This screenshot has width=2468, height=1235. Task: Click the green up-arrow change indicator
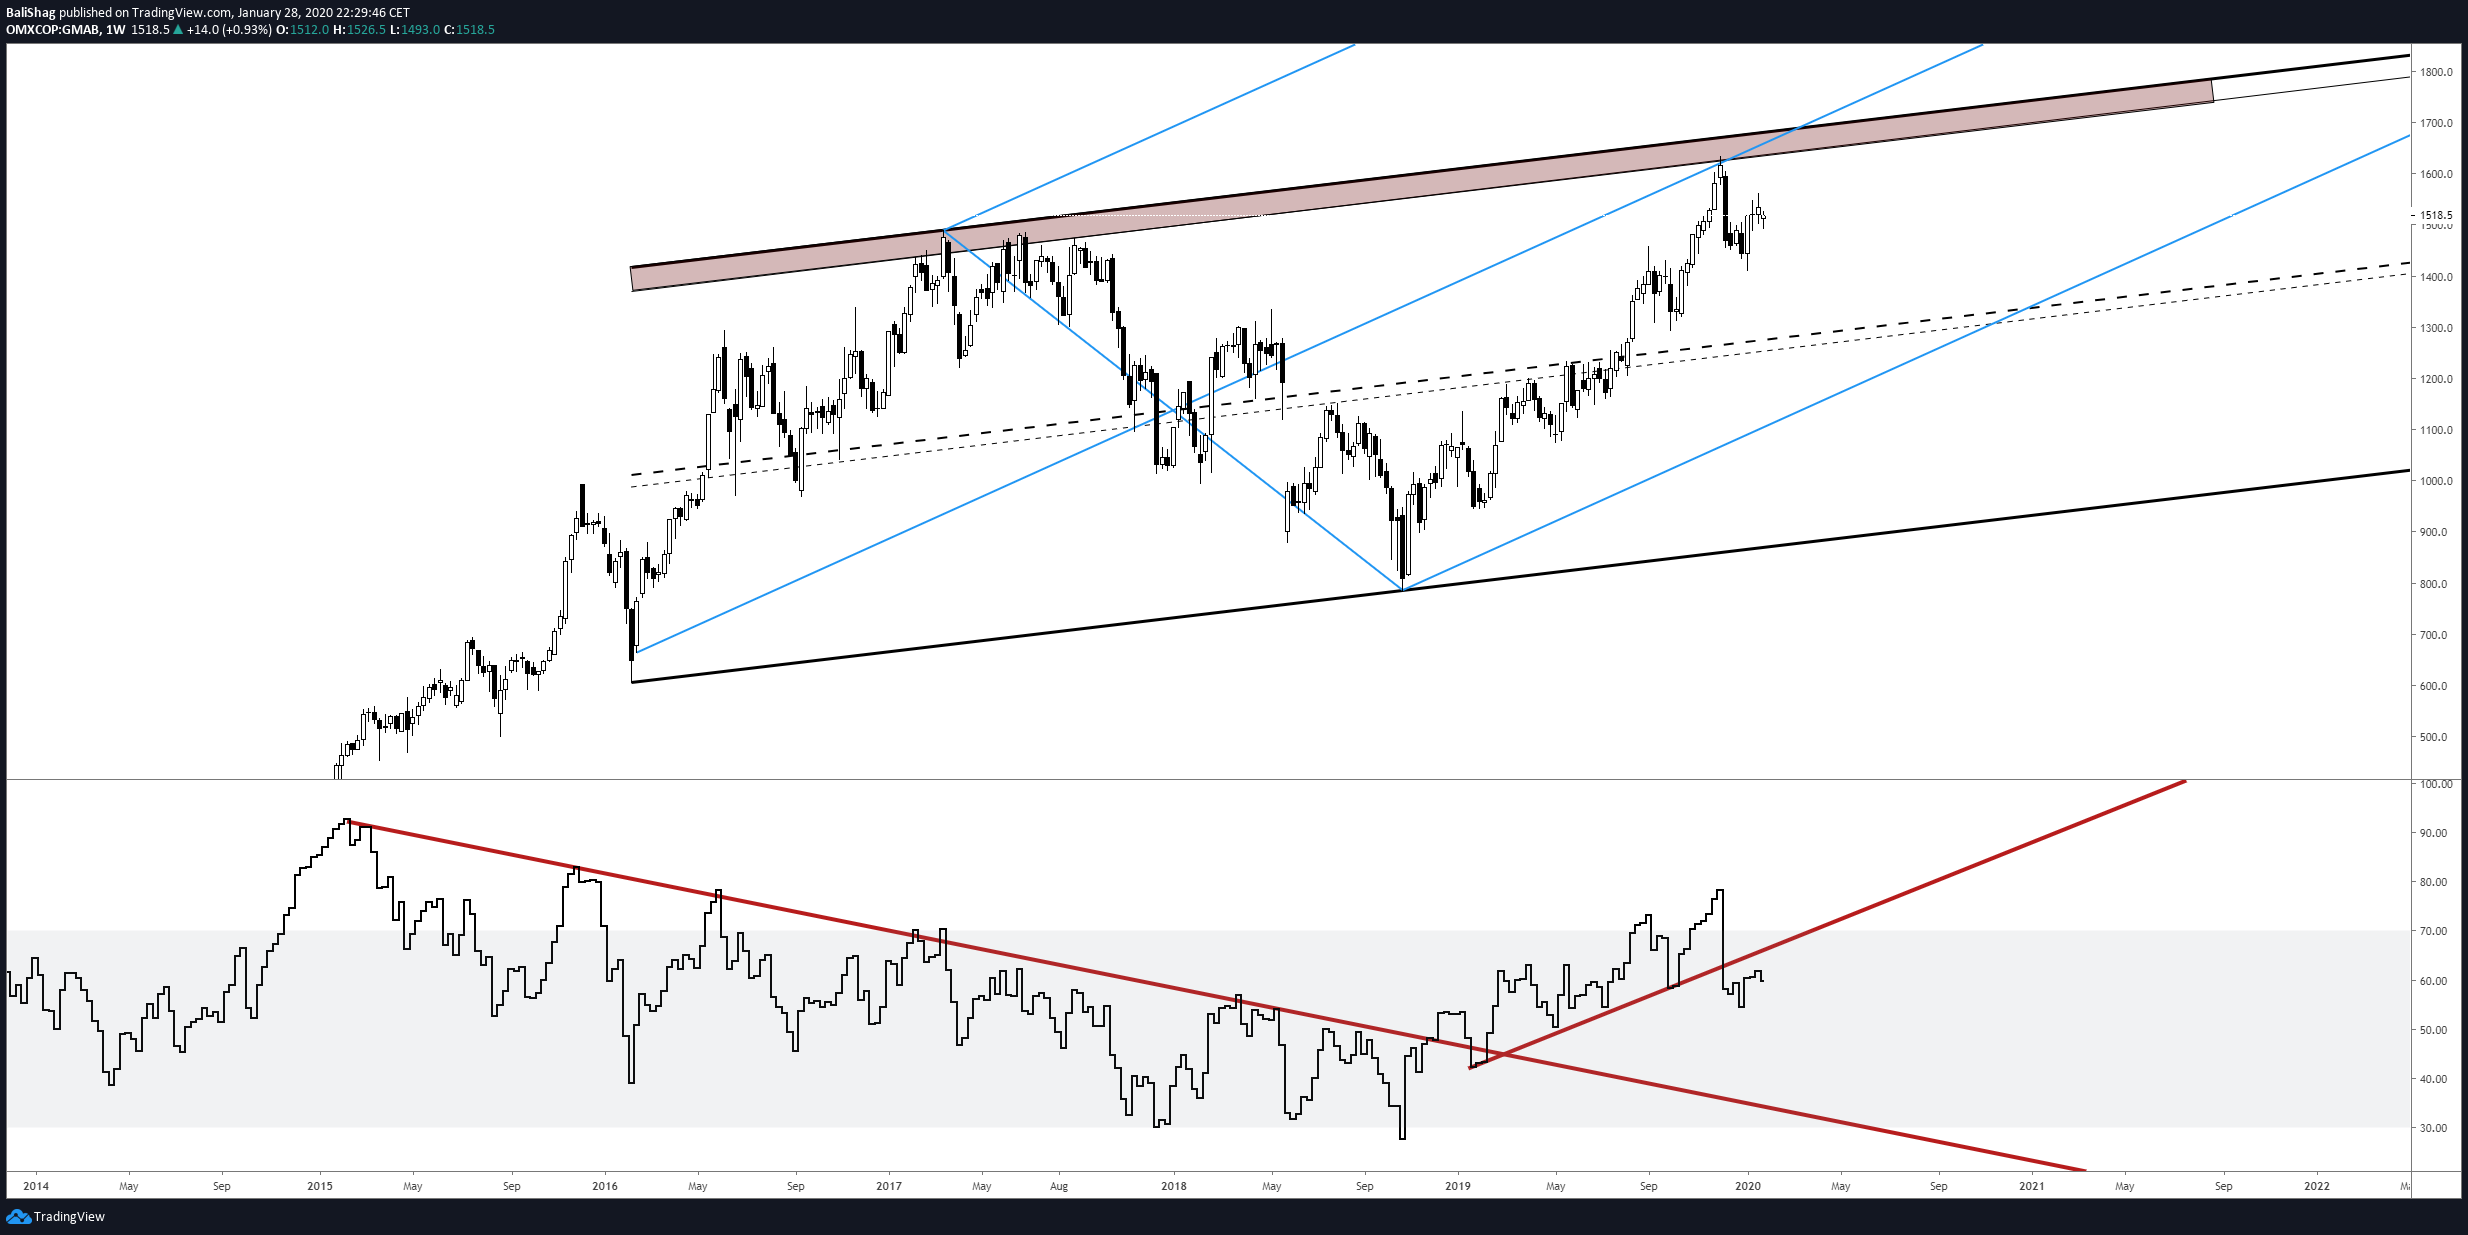(178, 30)
